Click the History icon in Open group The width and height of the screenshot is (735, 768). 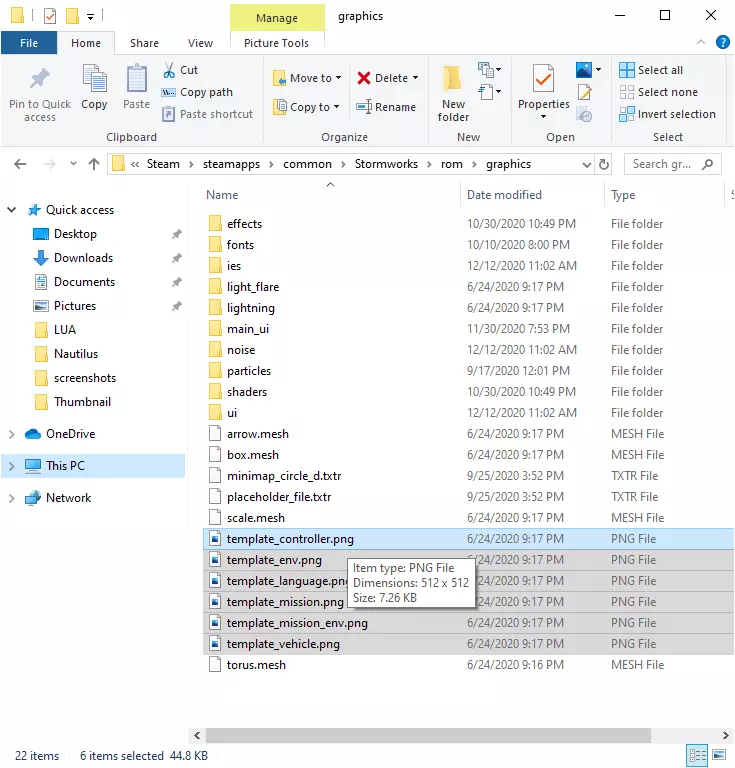(x=584, y=115)
